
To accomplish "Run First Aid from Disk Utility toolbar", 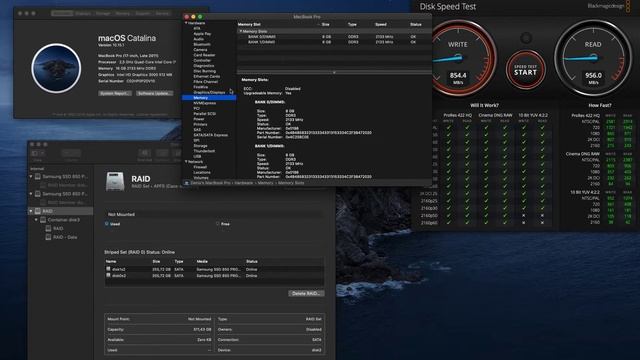I will tap(144, 153).
